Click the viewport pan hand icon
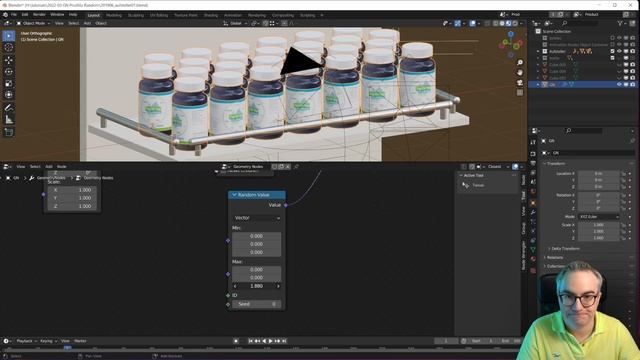 [520, 72]
